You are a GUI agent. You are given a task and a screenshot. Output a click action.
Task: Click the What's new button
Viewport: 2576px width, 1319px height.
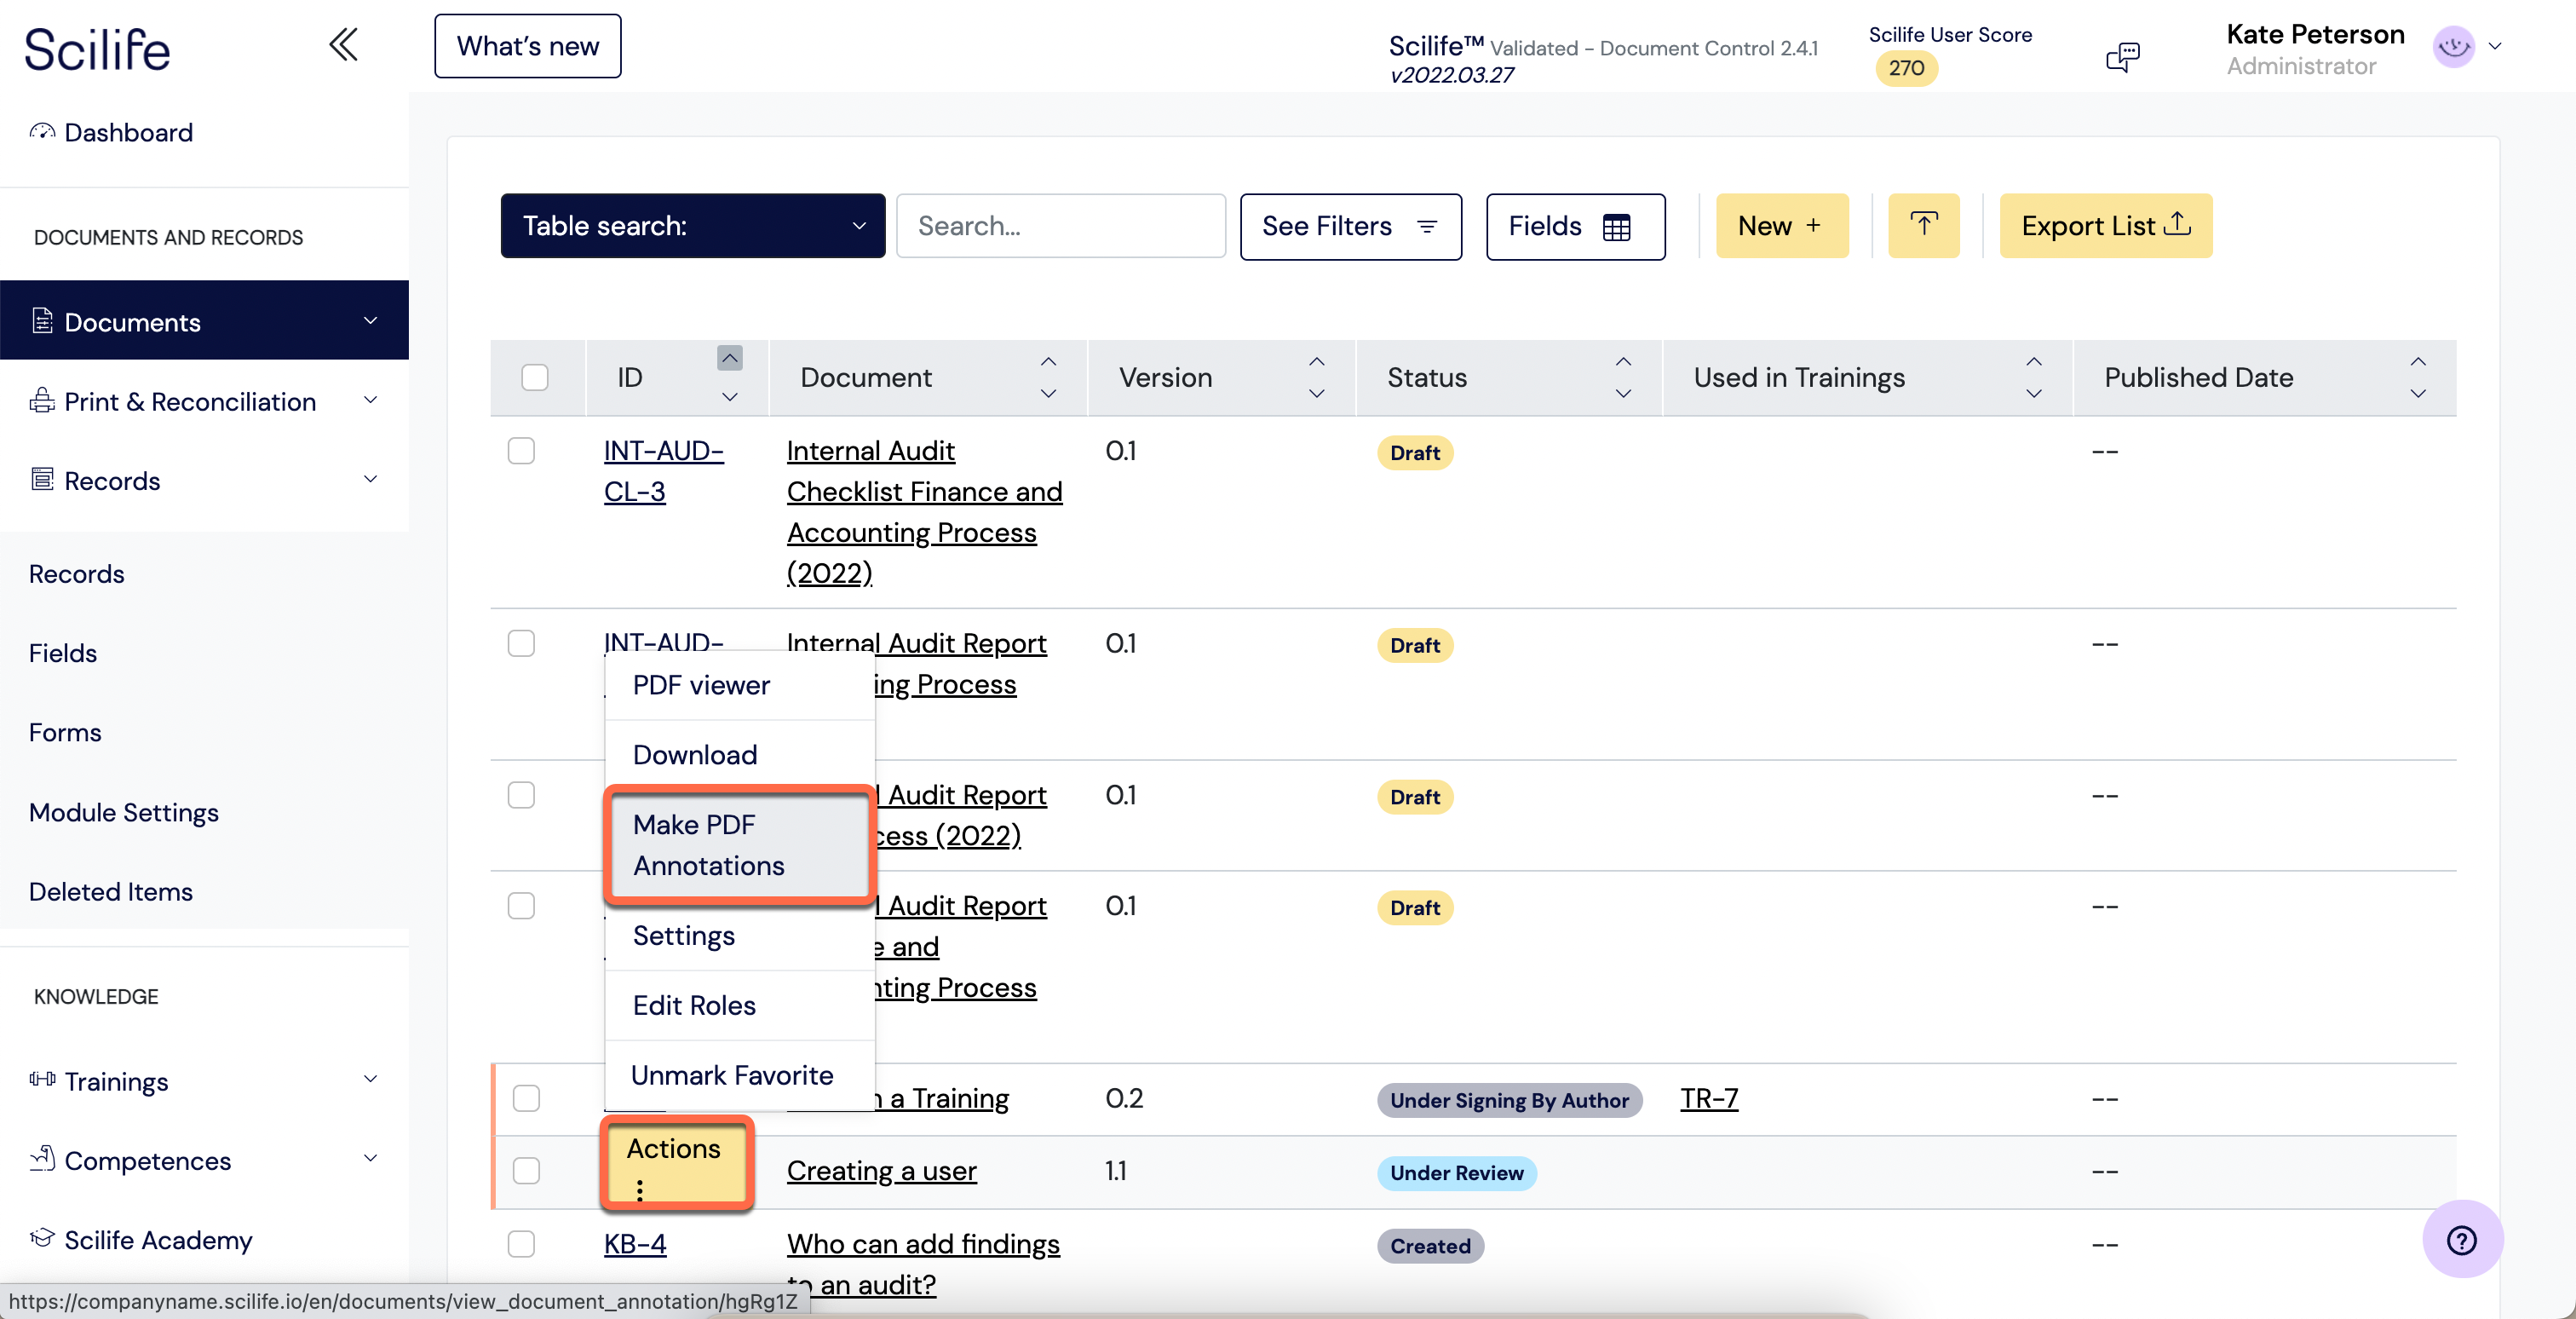pos(527,46)
